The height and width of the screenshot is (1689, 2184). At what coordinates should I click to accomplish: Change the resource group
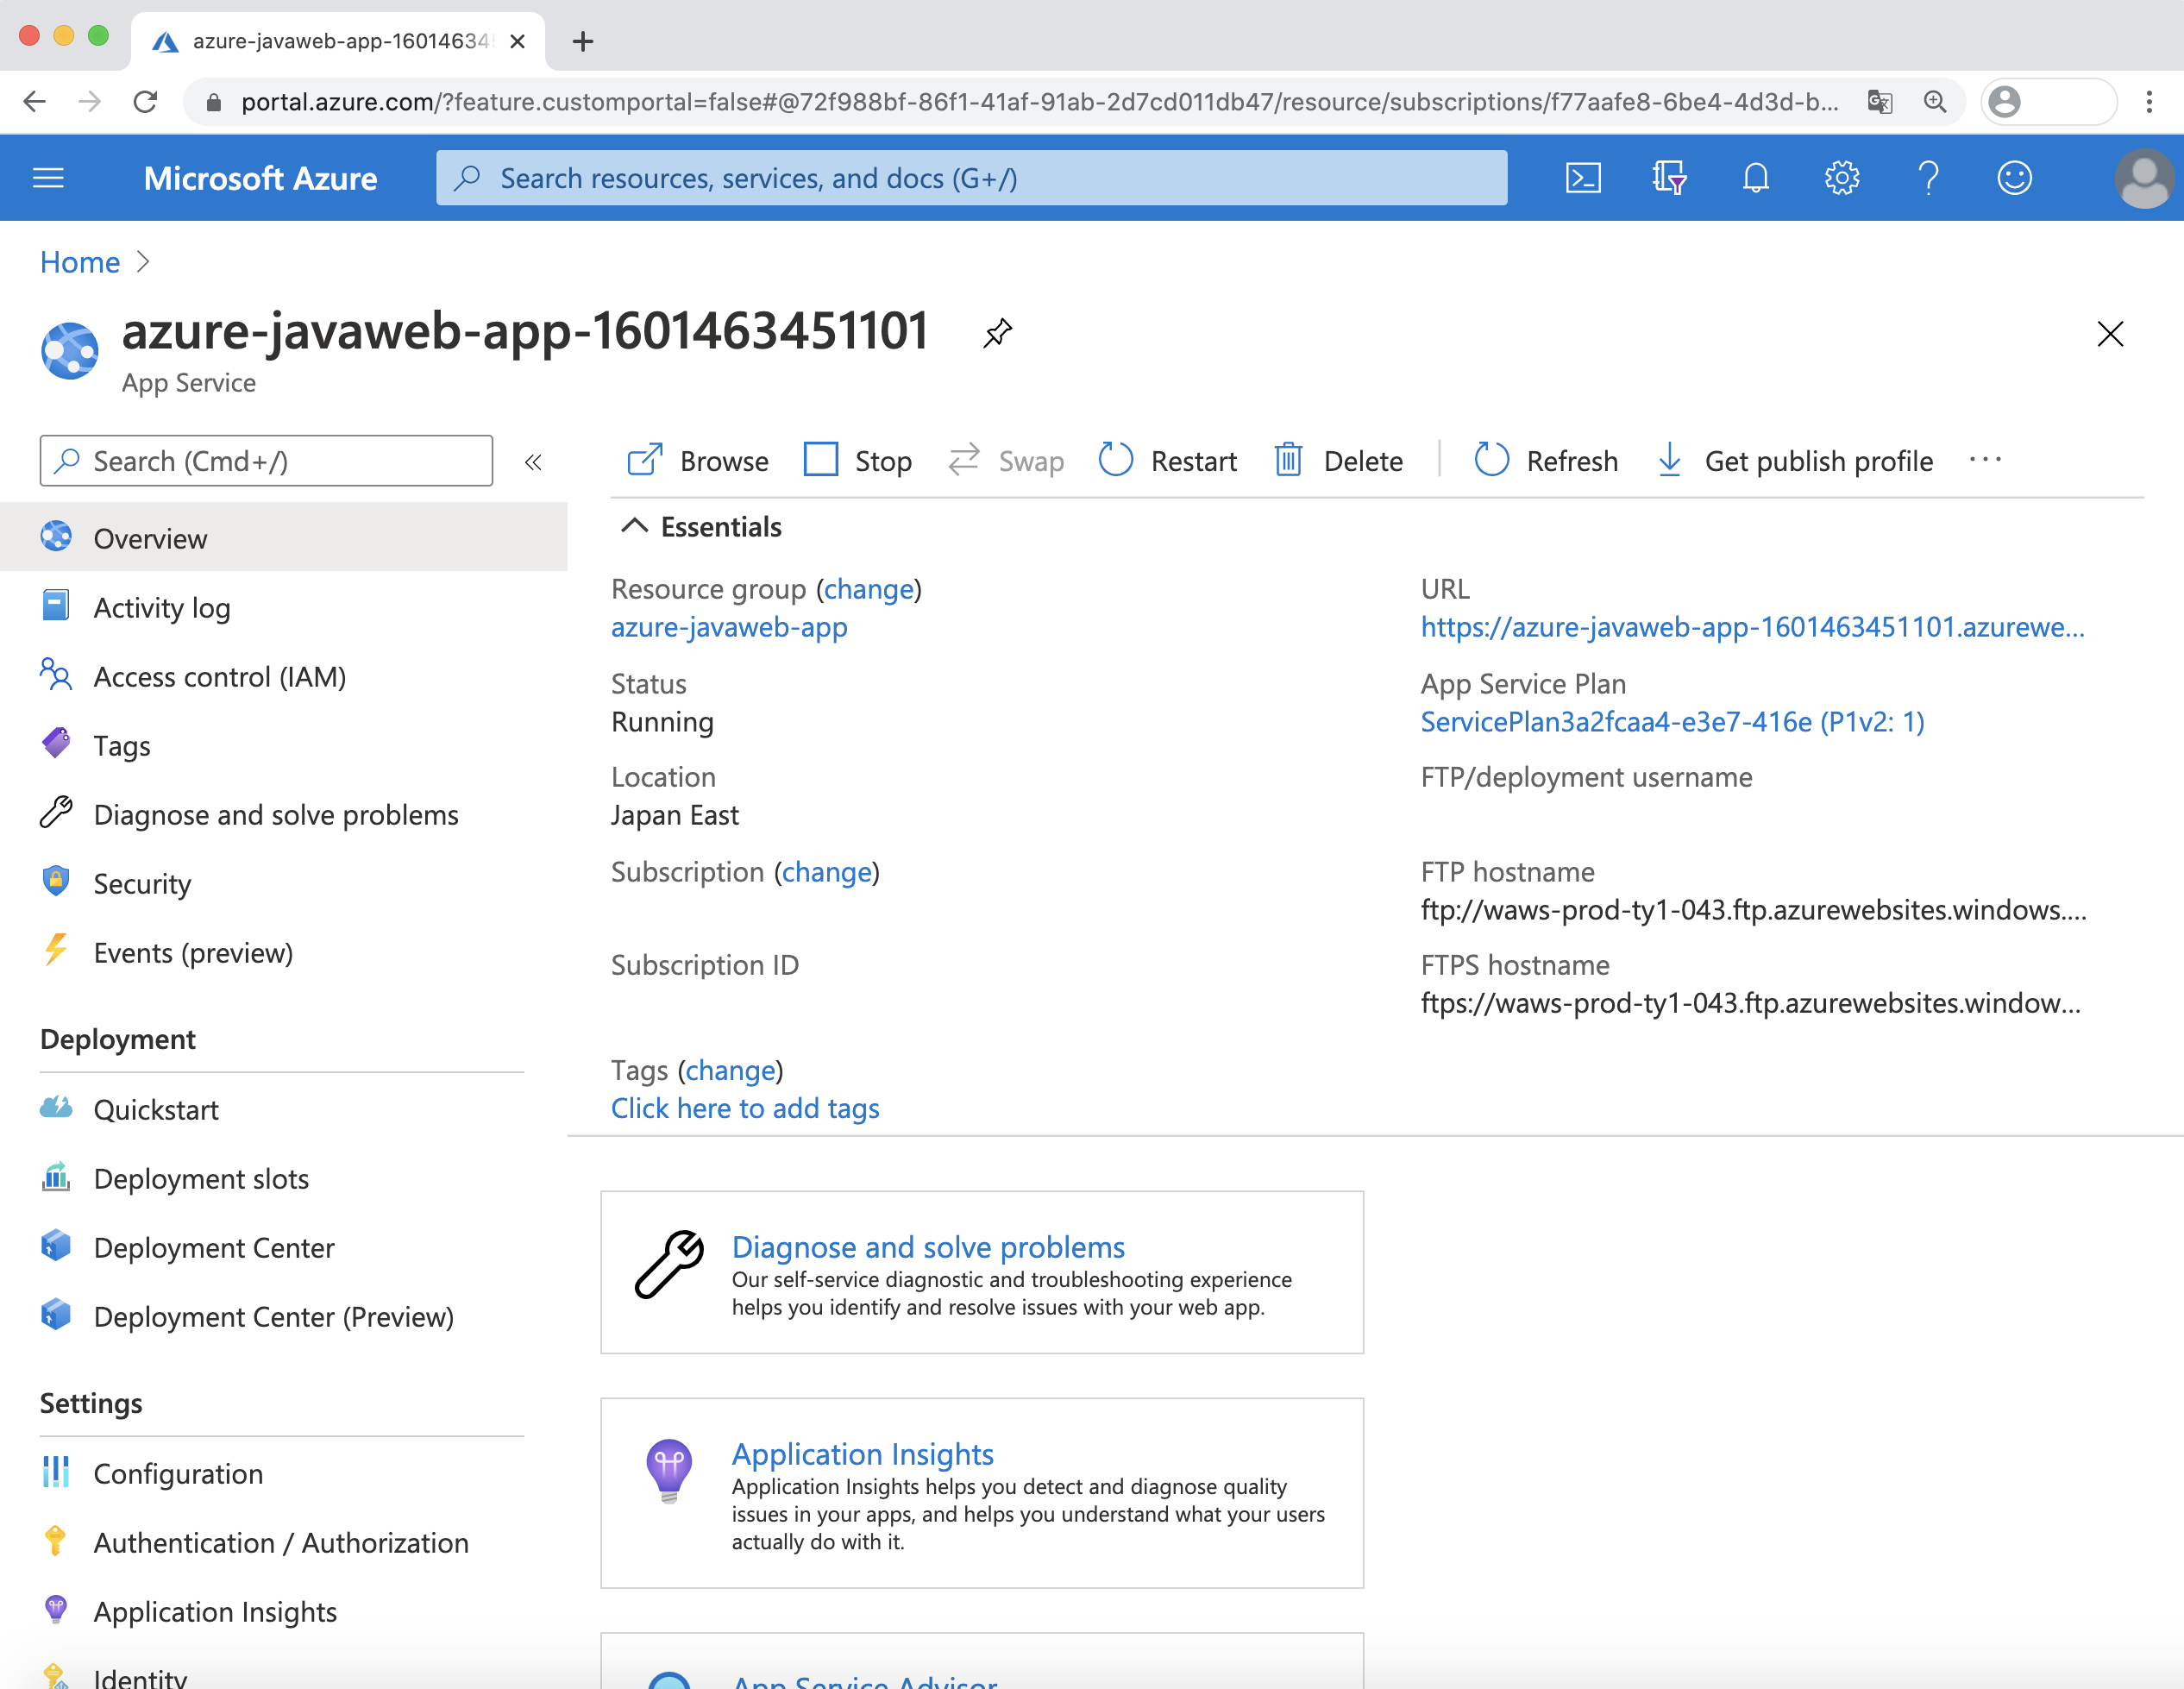869,589
